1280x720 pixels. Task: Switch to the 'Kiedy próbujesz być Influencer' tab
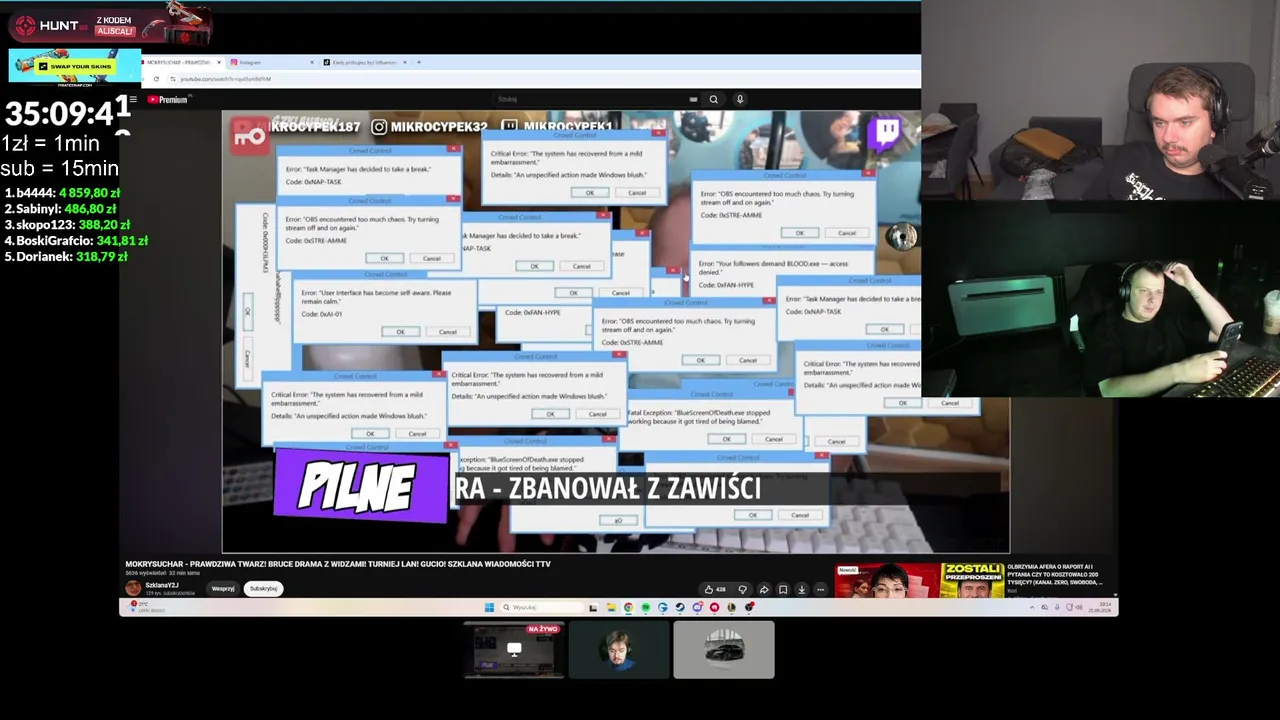[x=365, y=62]
